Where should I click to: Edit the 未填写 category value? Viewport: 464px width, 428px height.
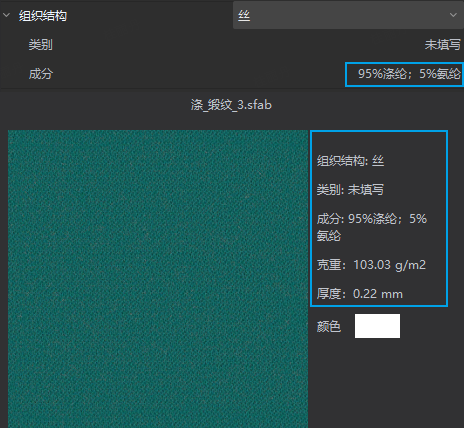coord(443,45)
